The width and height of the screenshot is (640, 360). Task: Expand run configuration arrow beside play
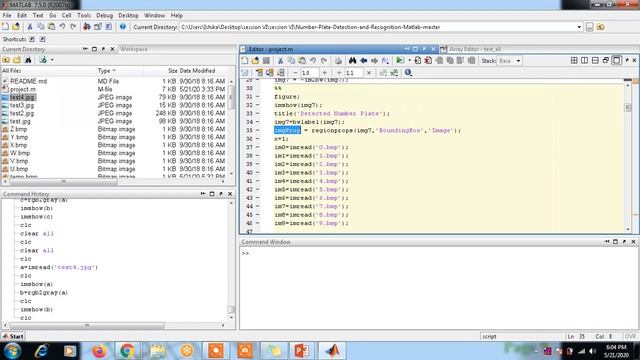coord(409,61)
